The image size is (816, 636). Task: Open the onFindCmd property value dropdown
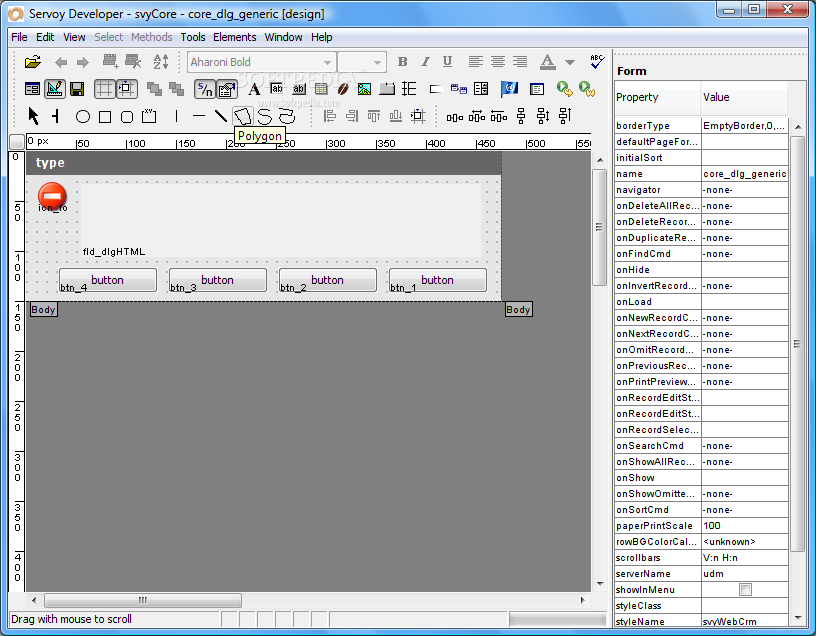point(744,254)
